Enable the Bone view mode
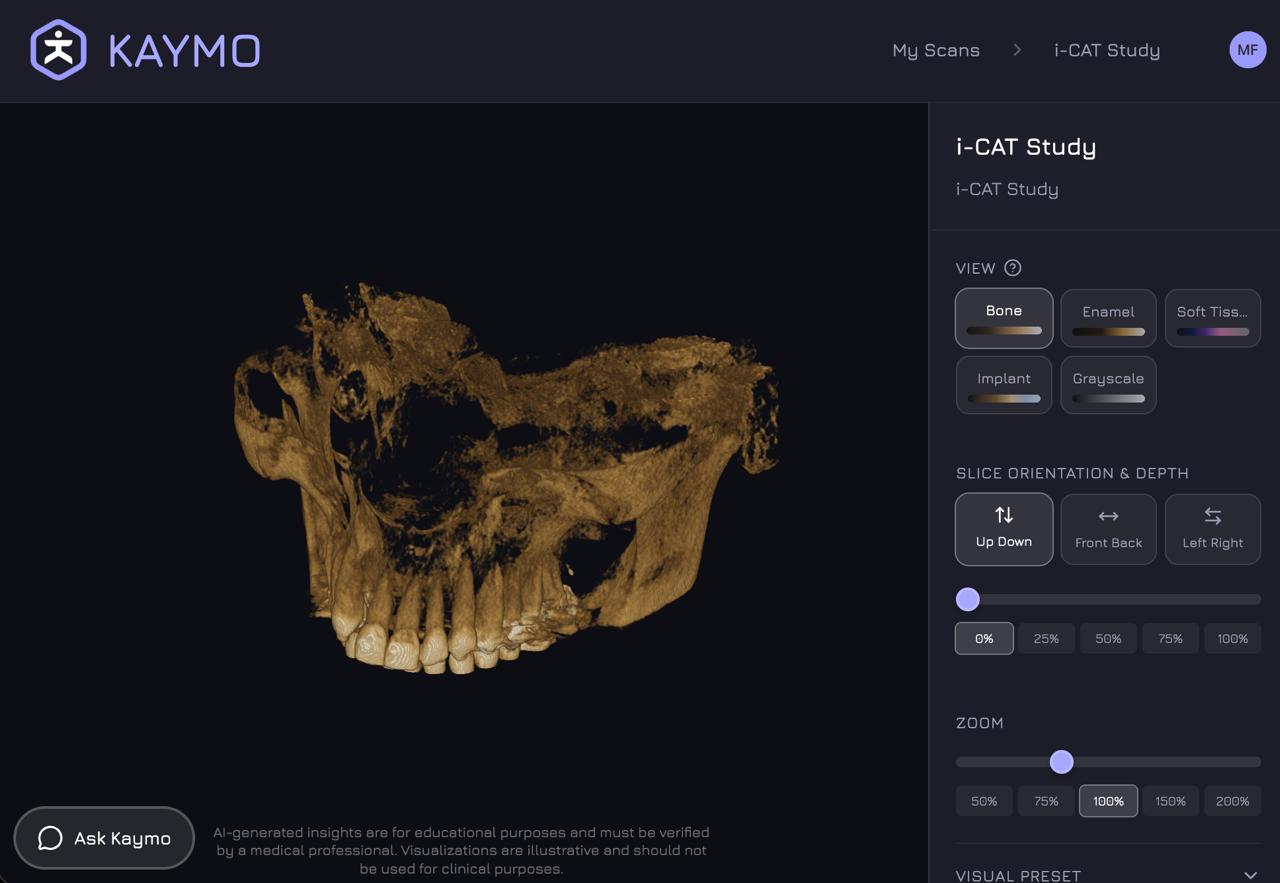This screenshot has width=1280, height=883. (x=1003, y=316)
